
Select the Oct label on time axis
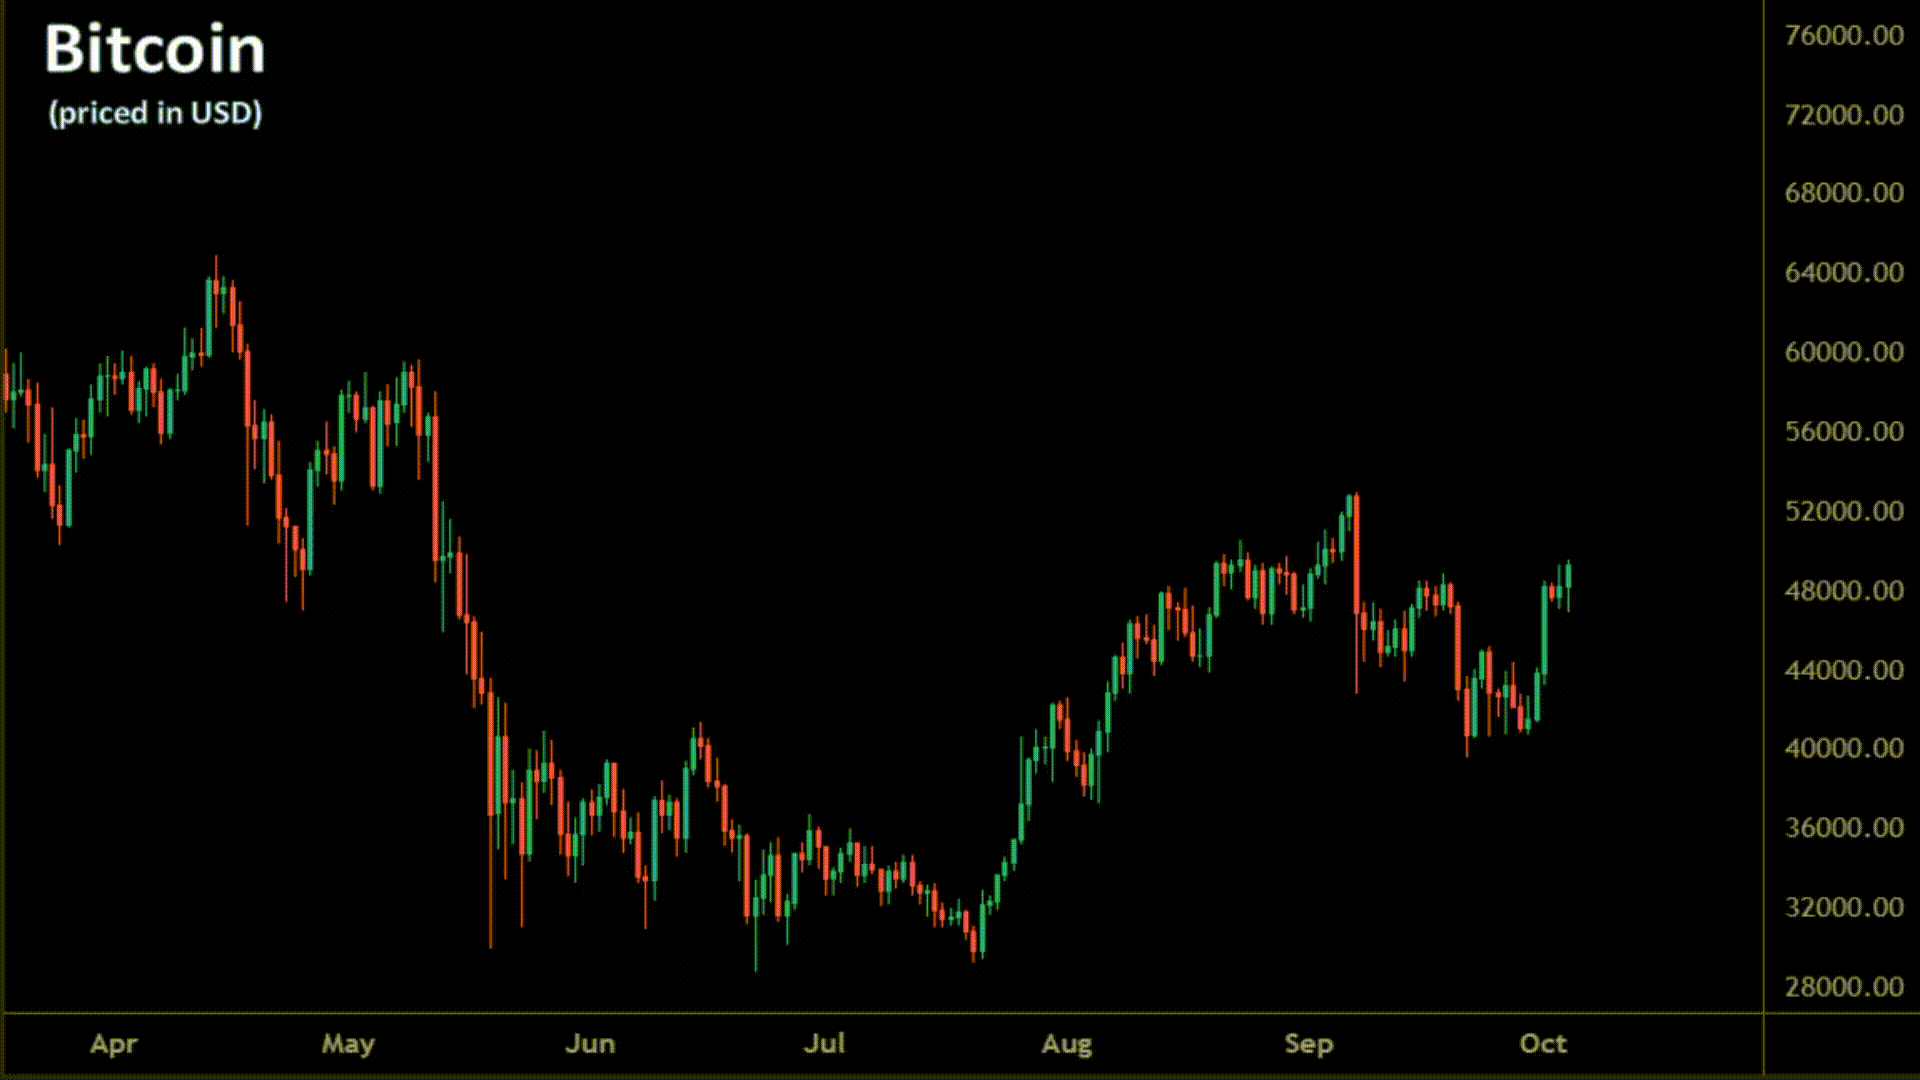pyautogui.click(x=1542, y=1044)
